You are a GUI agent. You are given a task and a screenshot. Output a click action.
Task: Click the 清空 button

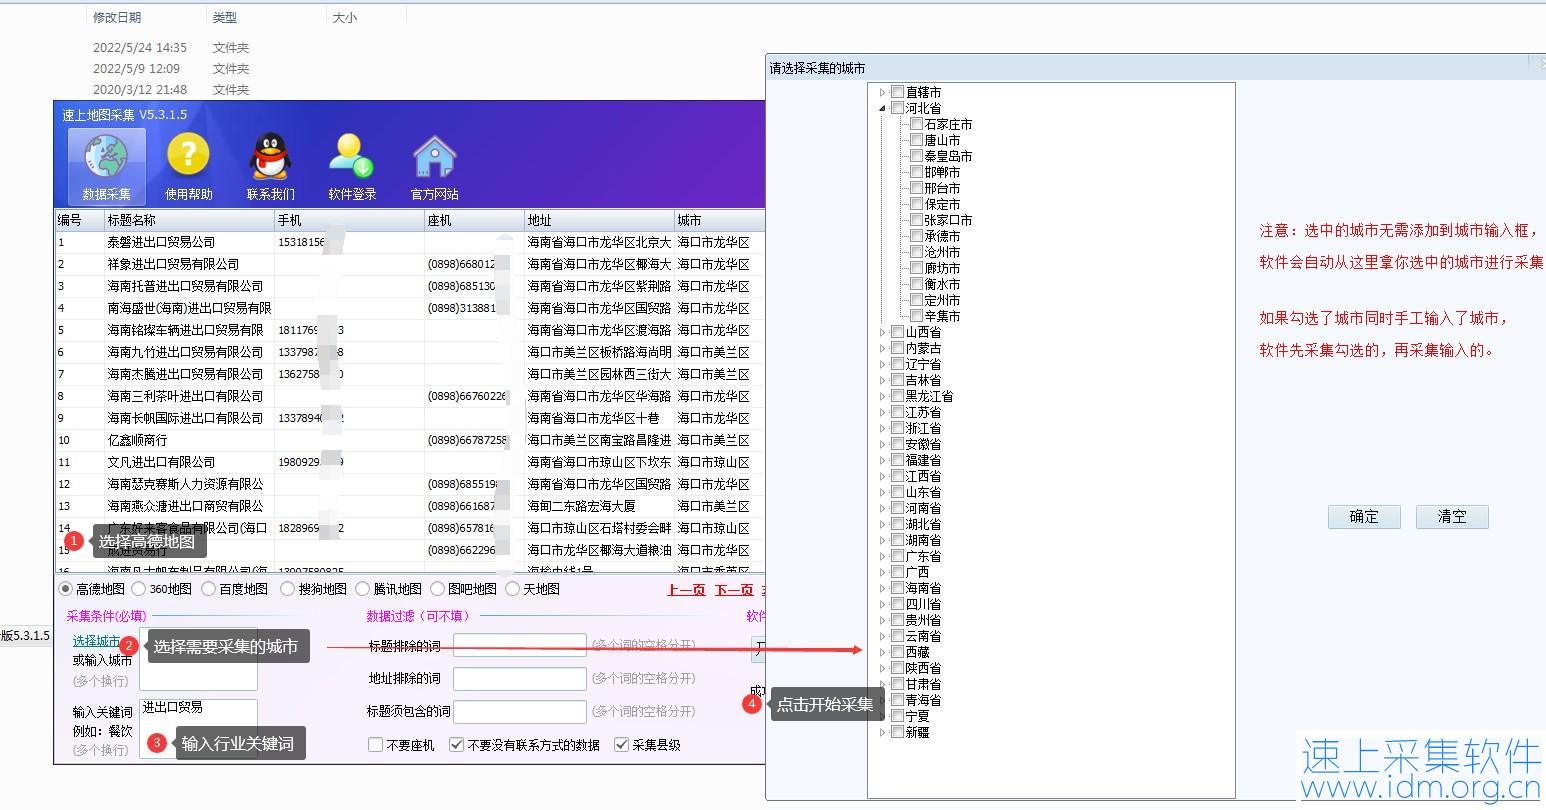1452,517
